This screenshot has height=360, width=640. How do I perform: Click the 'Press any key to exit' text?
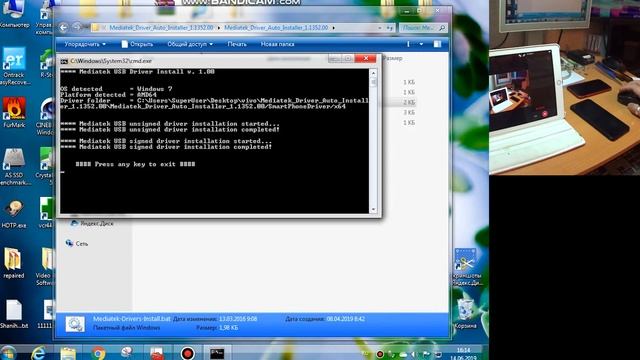coord(135,164)
